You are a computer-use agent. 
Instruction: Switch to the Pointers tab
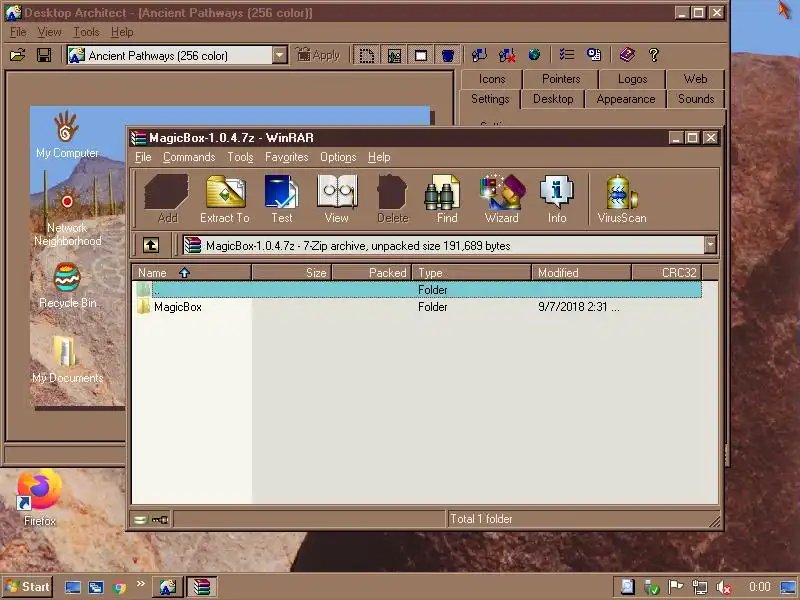click(x=561, y=79)
